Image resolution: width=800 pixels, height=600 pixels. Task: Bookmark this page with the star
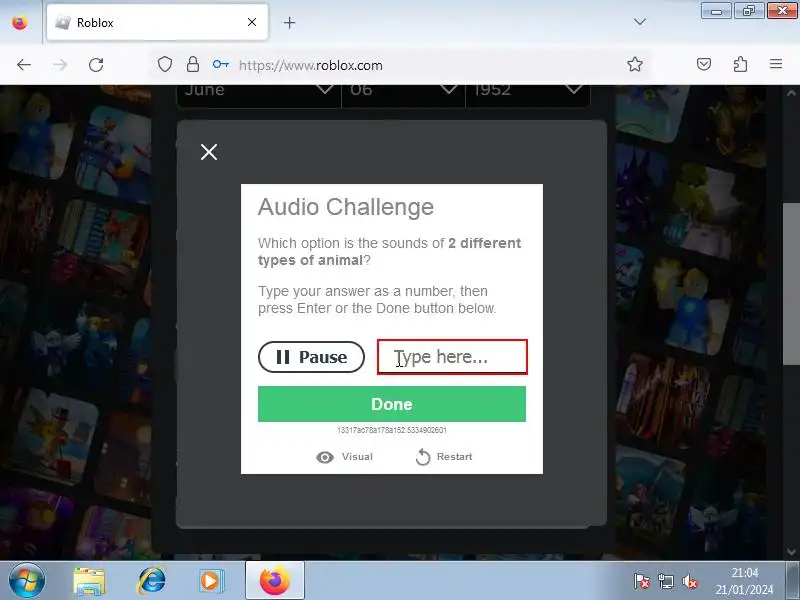[635, 64]
